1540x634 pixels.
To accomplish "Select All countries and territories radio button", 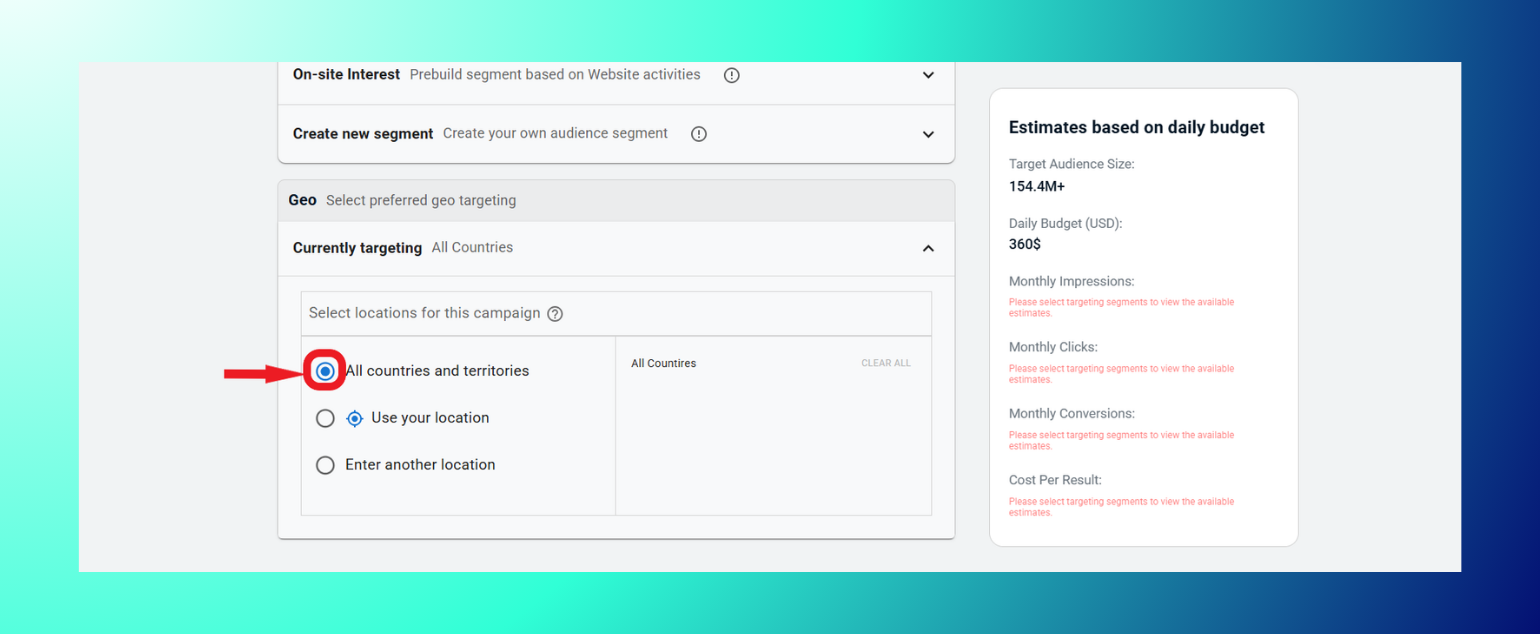I will tap(325, 371).
